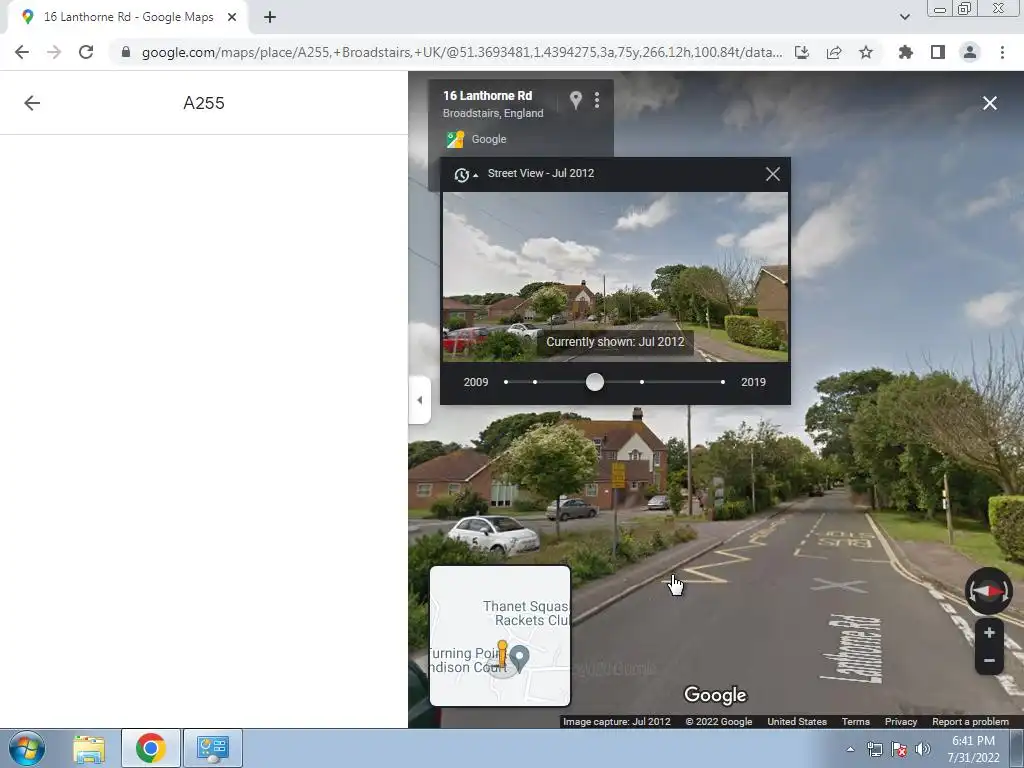This screenshot has width=1024, height=768.
Task: Open the three-dot options on address card
Action: 597,100
